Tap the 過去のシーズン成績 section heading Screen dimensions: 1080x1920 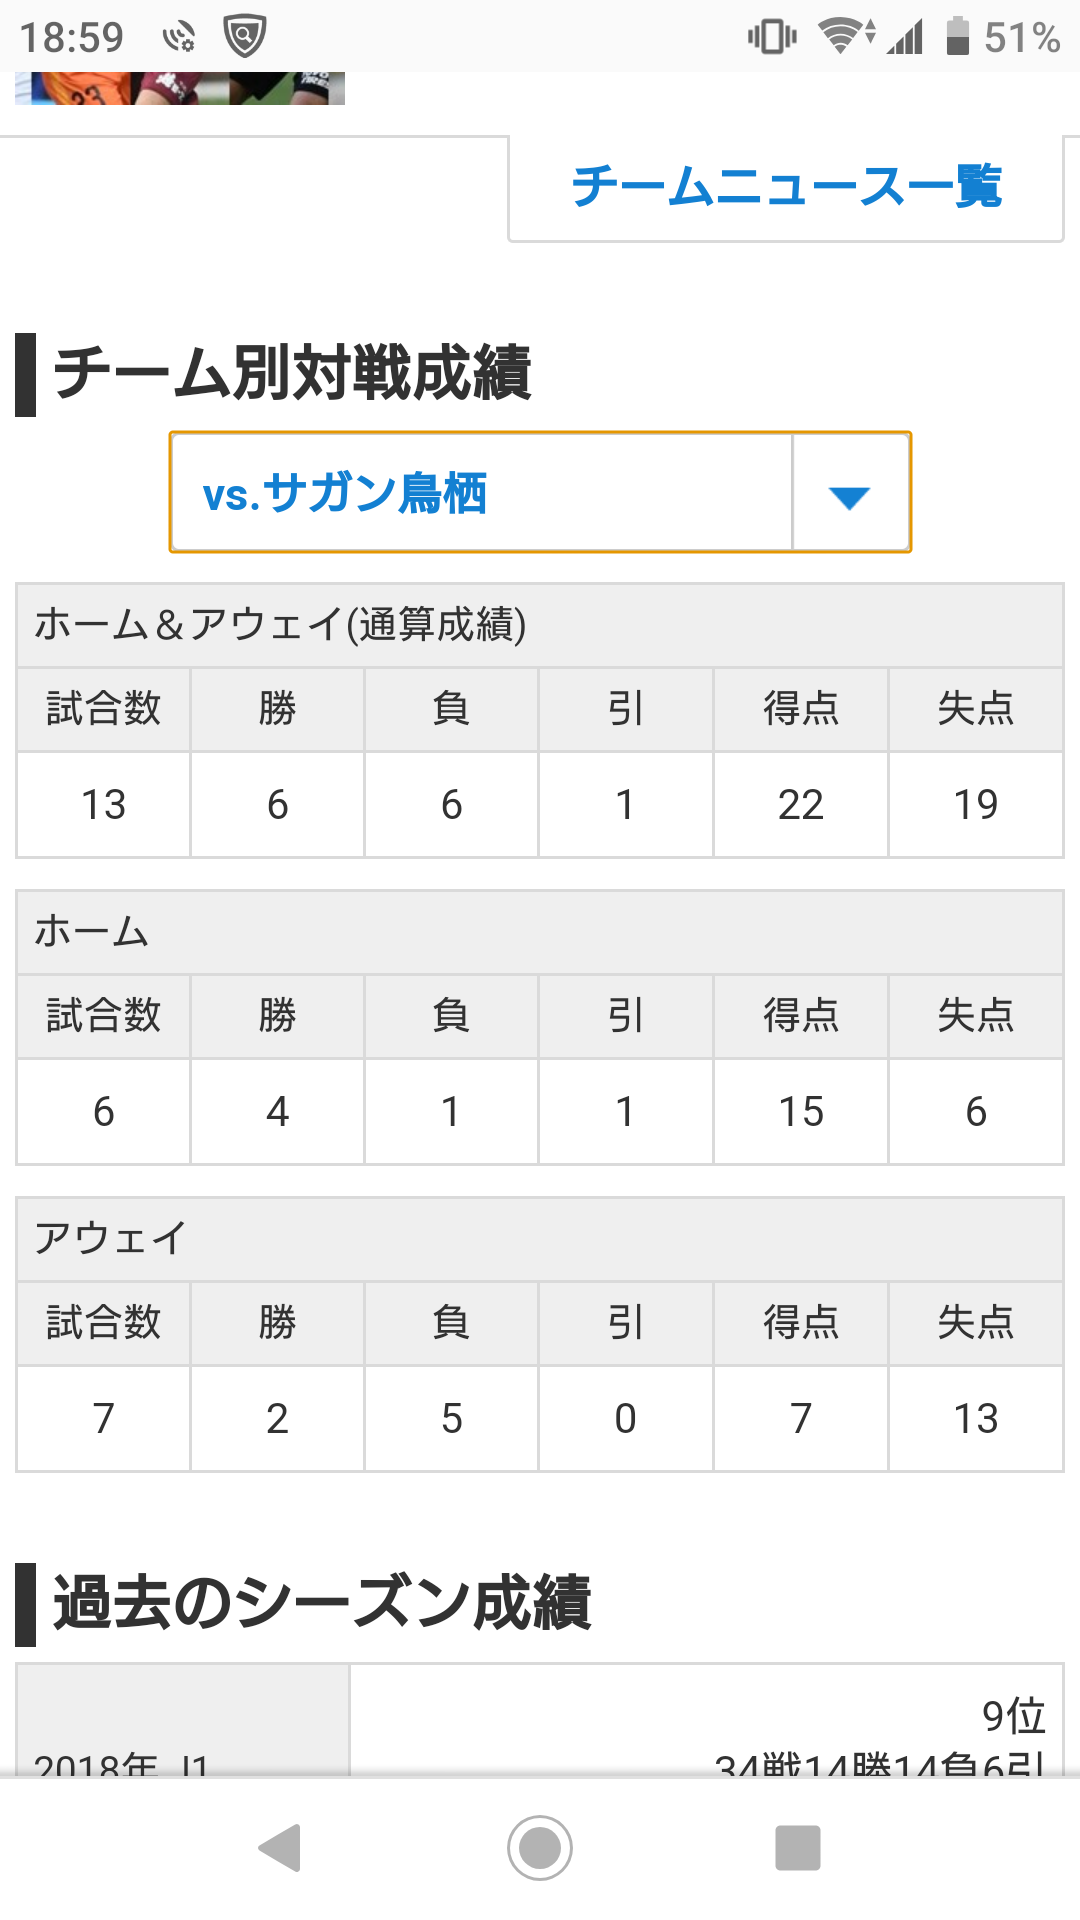point(322,1602)
